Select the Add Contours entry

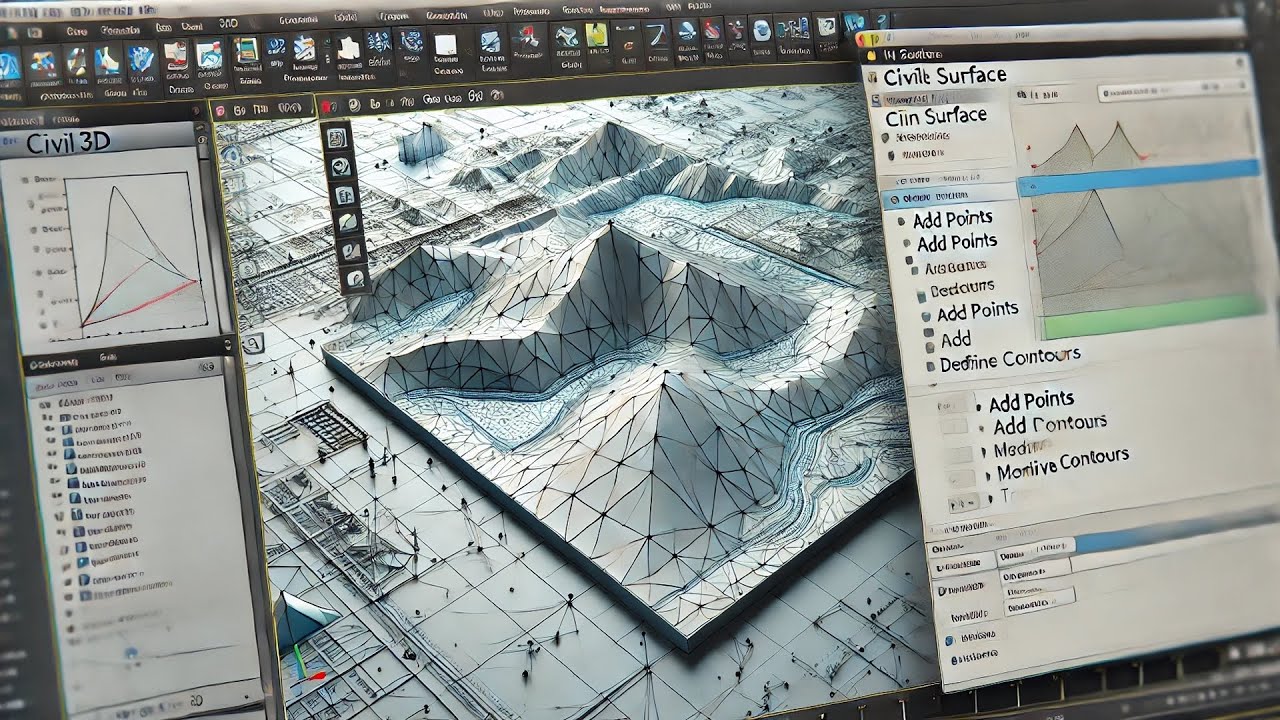(1050, 425)
